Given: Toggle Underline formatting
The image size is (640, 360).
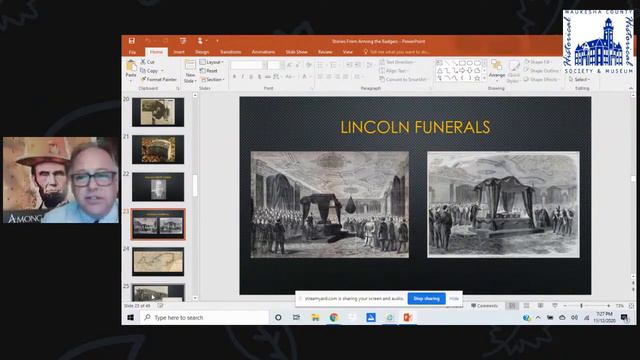Looking at the screenshot, I should tap(251, 77).
